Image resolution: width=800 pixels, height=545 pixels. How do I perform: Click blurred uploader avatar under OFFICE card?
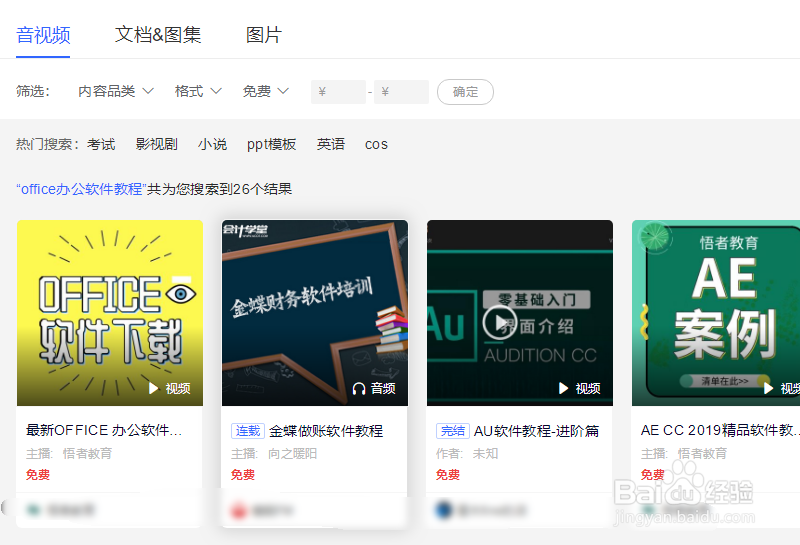click(34, 509)
